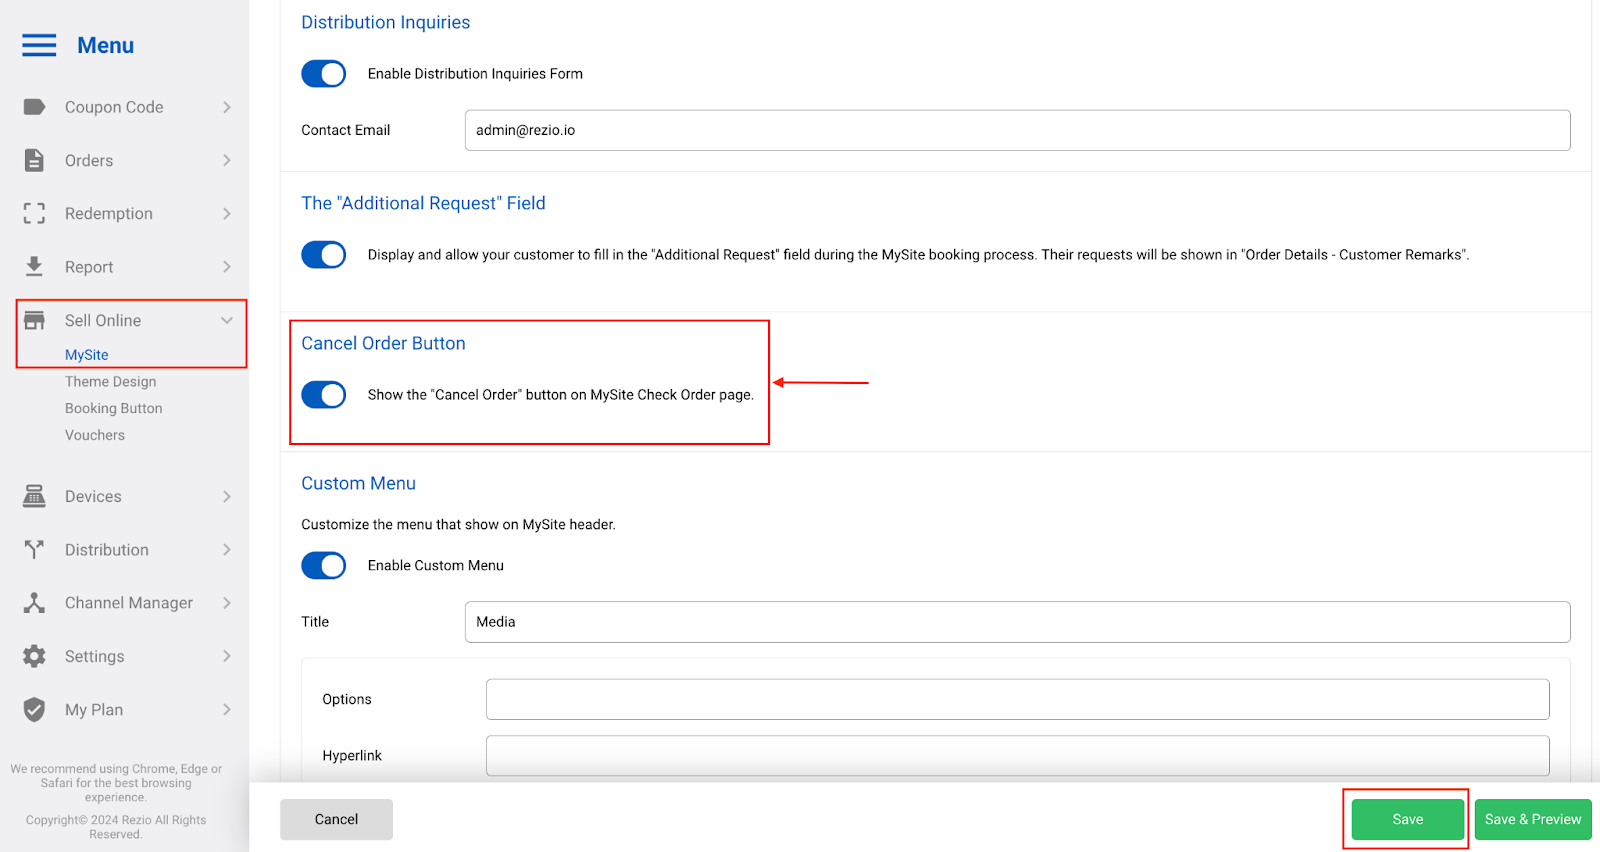This screenshot has height=852, width=1600.
Task: Click the gray Cancel button
Action: point(336,819)
